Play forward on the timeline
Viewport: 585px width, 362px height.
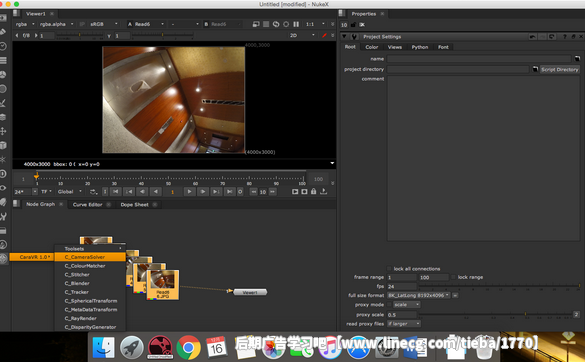tap(189, 191)
